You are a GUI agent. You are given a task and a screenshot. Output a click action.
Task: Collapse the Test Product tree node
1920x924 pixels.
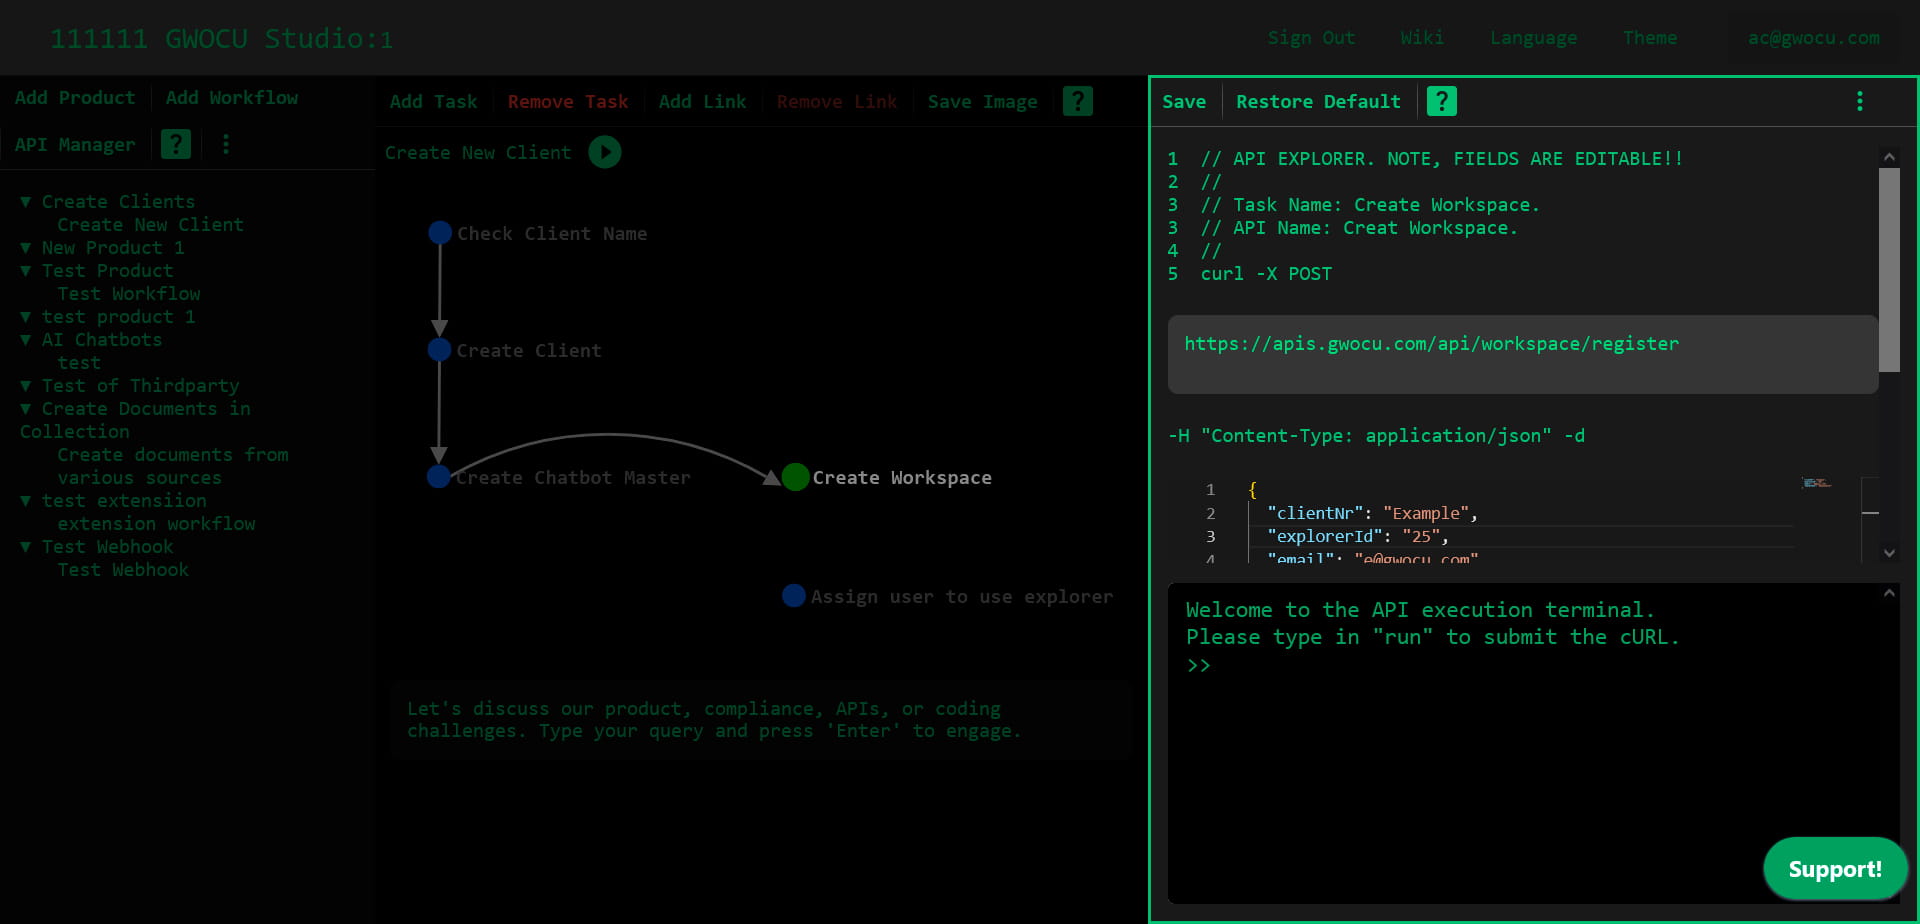click(26, 271)
